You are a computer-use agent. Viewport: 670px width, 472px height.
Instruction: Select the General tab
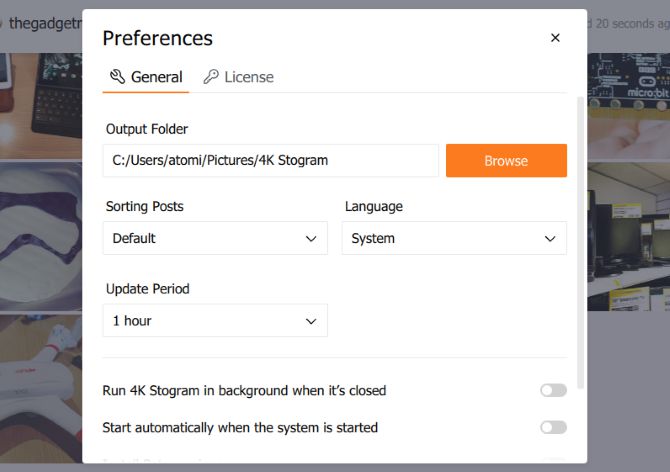[146, 77]
